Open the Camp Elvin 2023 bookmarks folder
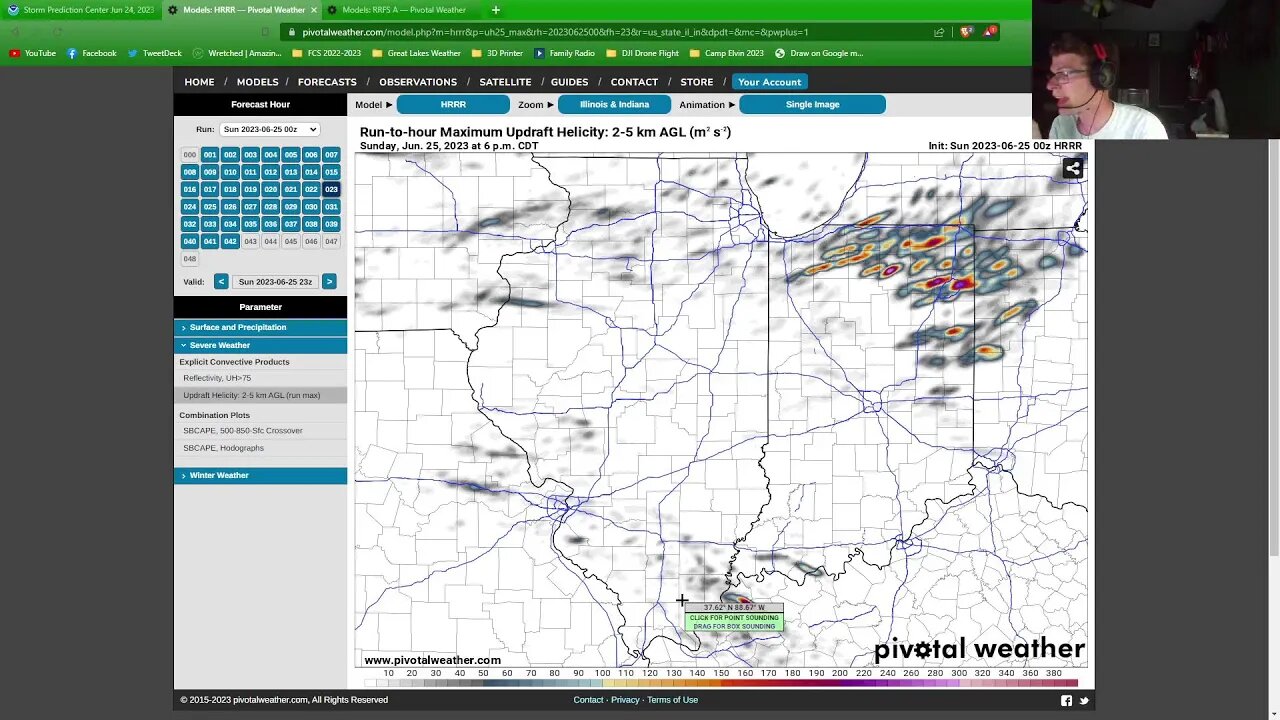This screenshot has width=1280, height=720. [726, 53]
